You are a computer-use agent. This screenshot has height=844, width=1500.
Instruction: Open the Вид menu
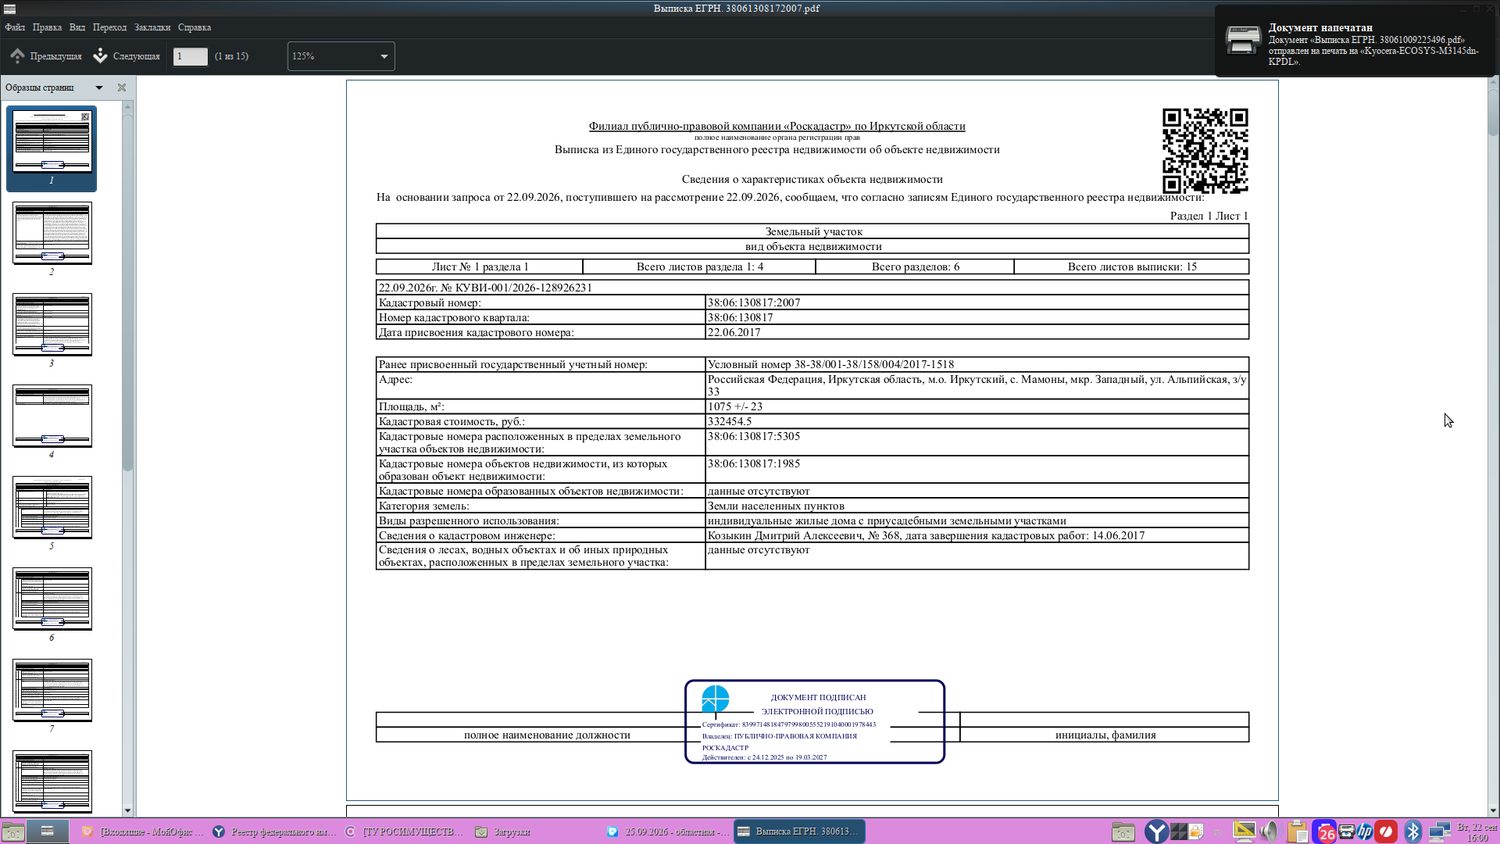[x=77, y=27]
